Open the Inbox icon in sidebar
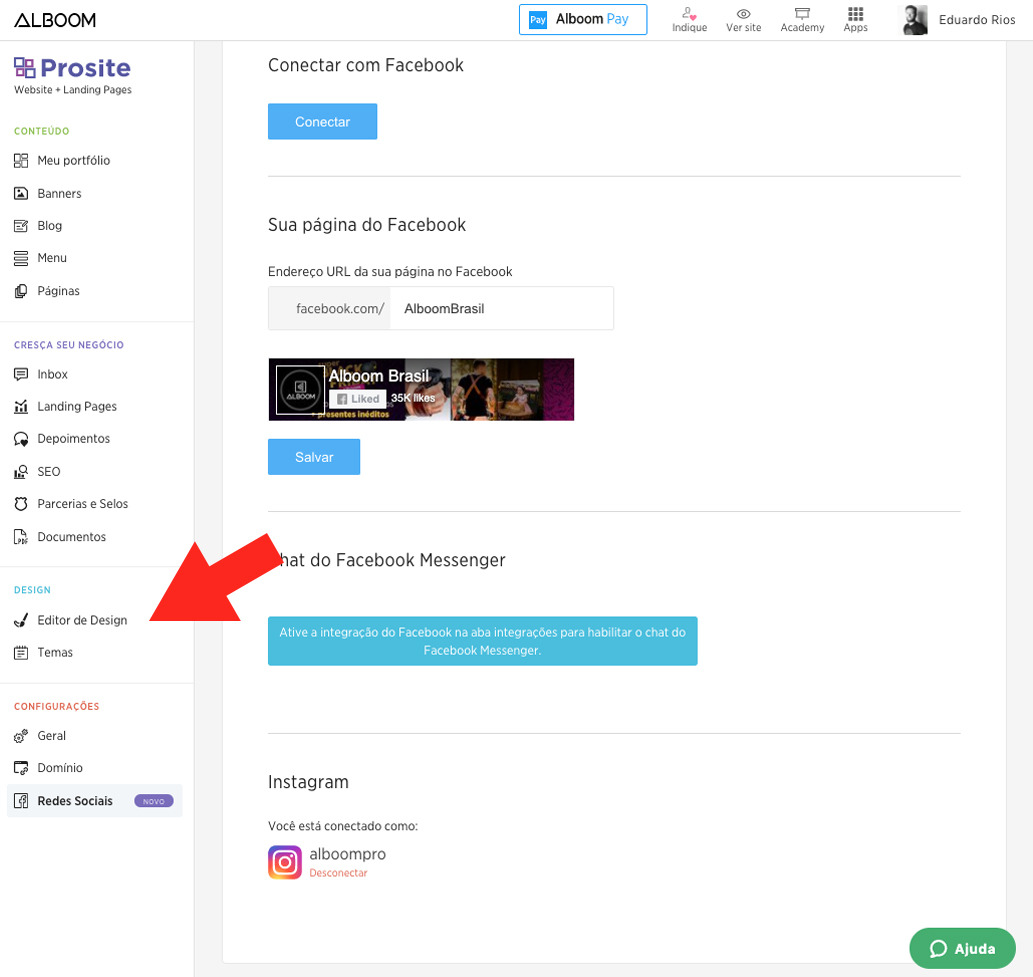 21,374
